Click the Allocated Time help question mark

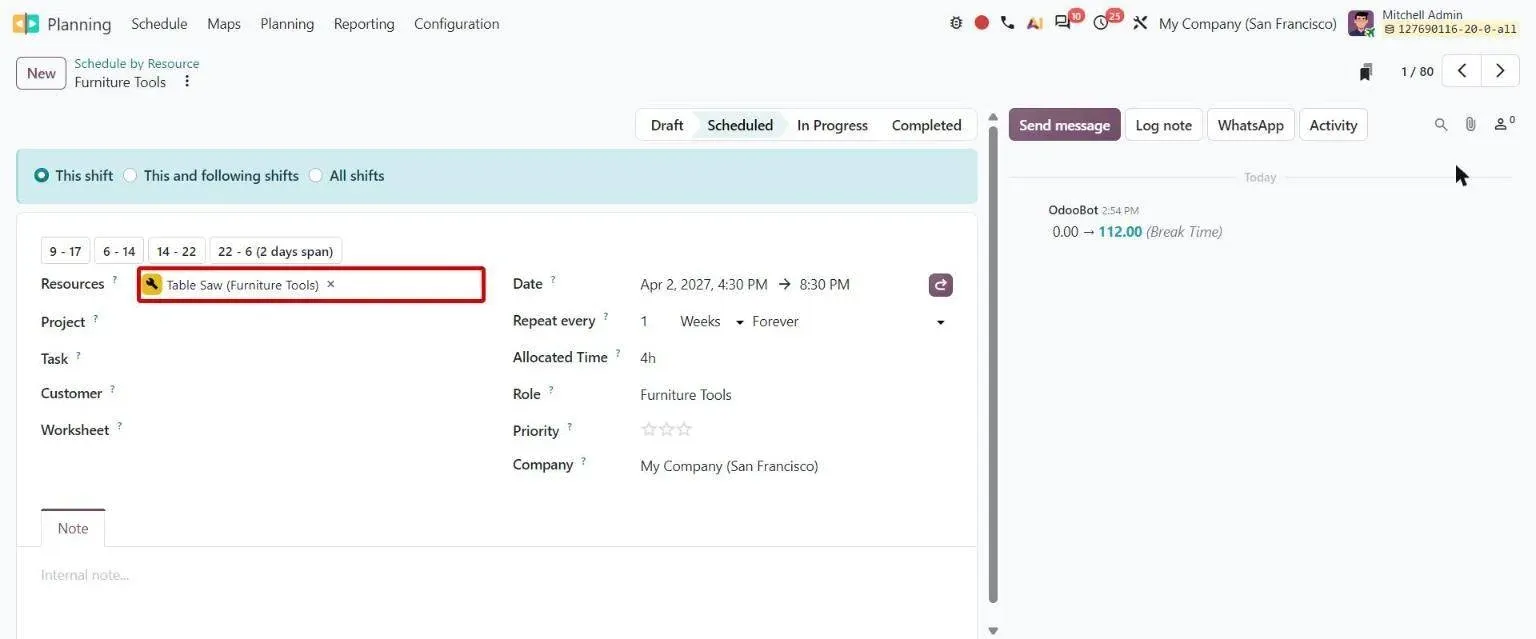[618, 354]
